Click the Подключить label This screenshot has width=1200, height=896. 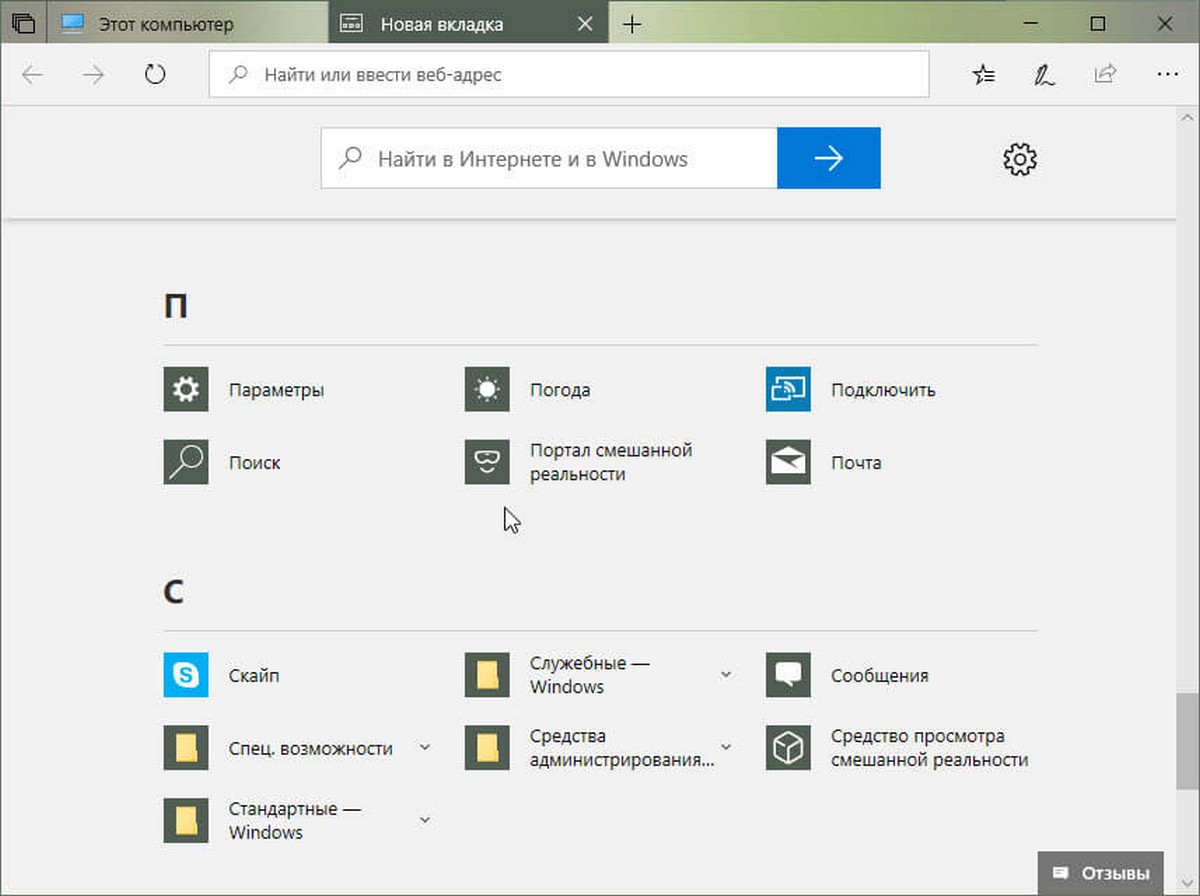pyautogui.click(x=883, y=390)
